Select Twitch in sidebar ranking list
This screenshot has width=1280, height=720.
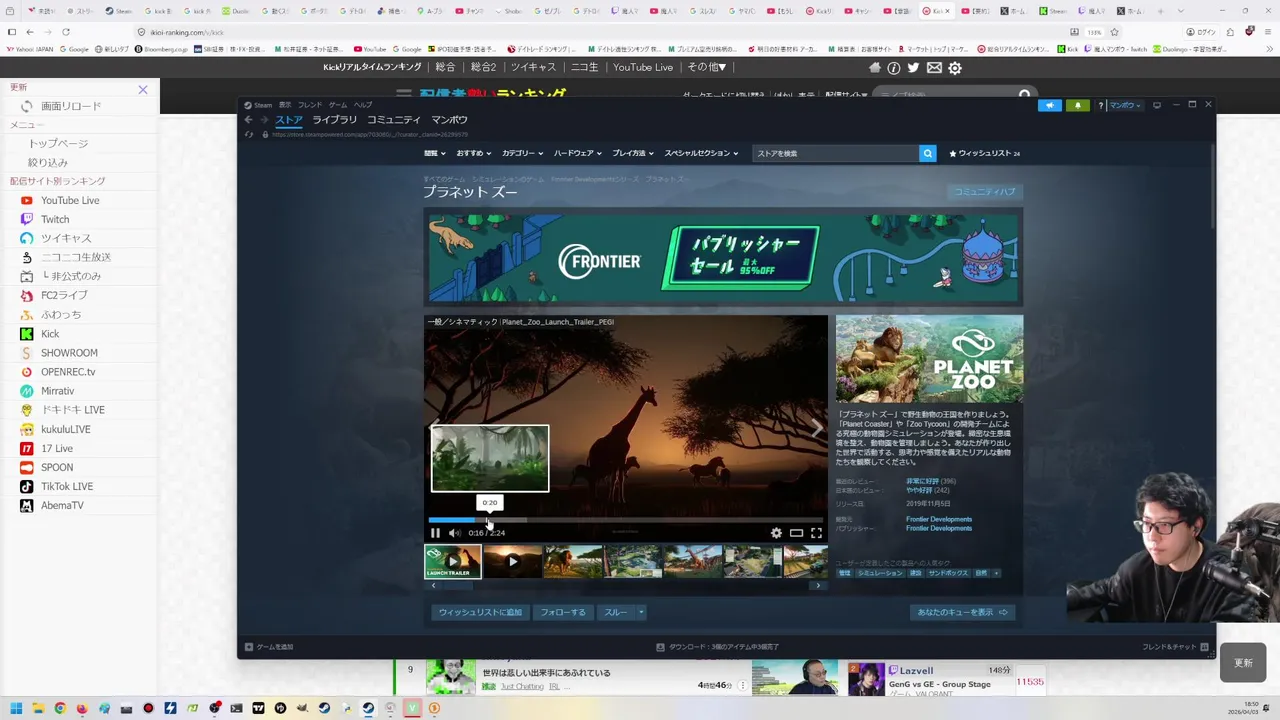tap(55, 219)
